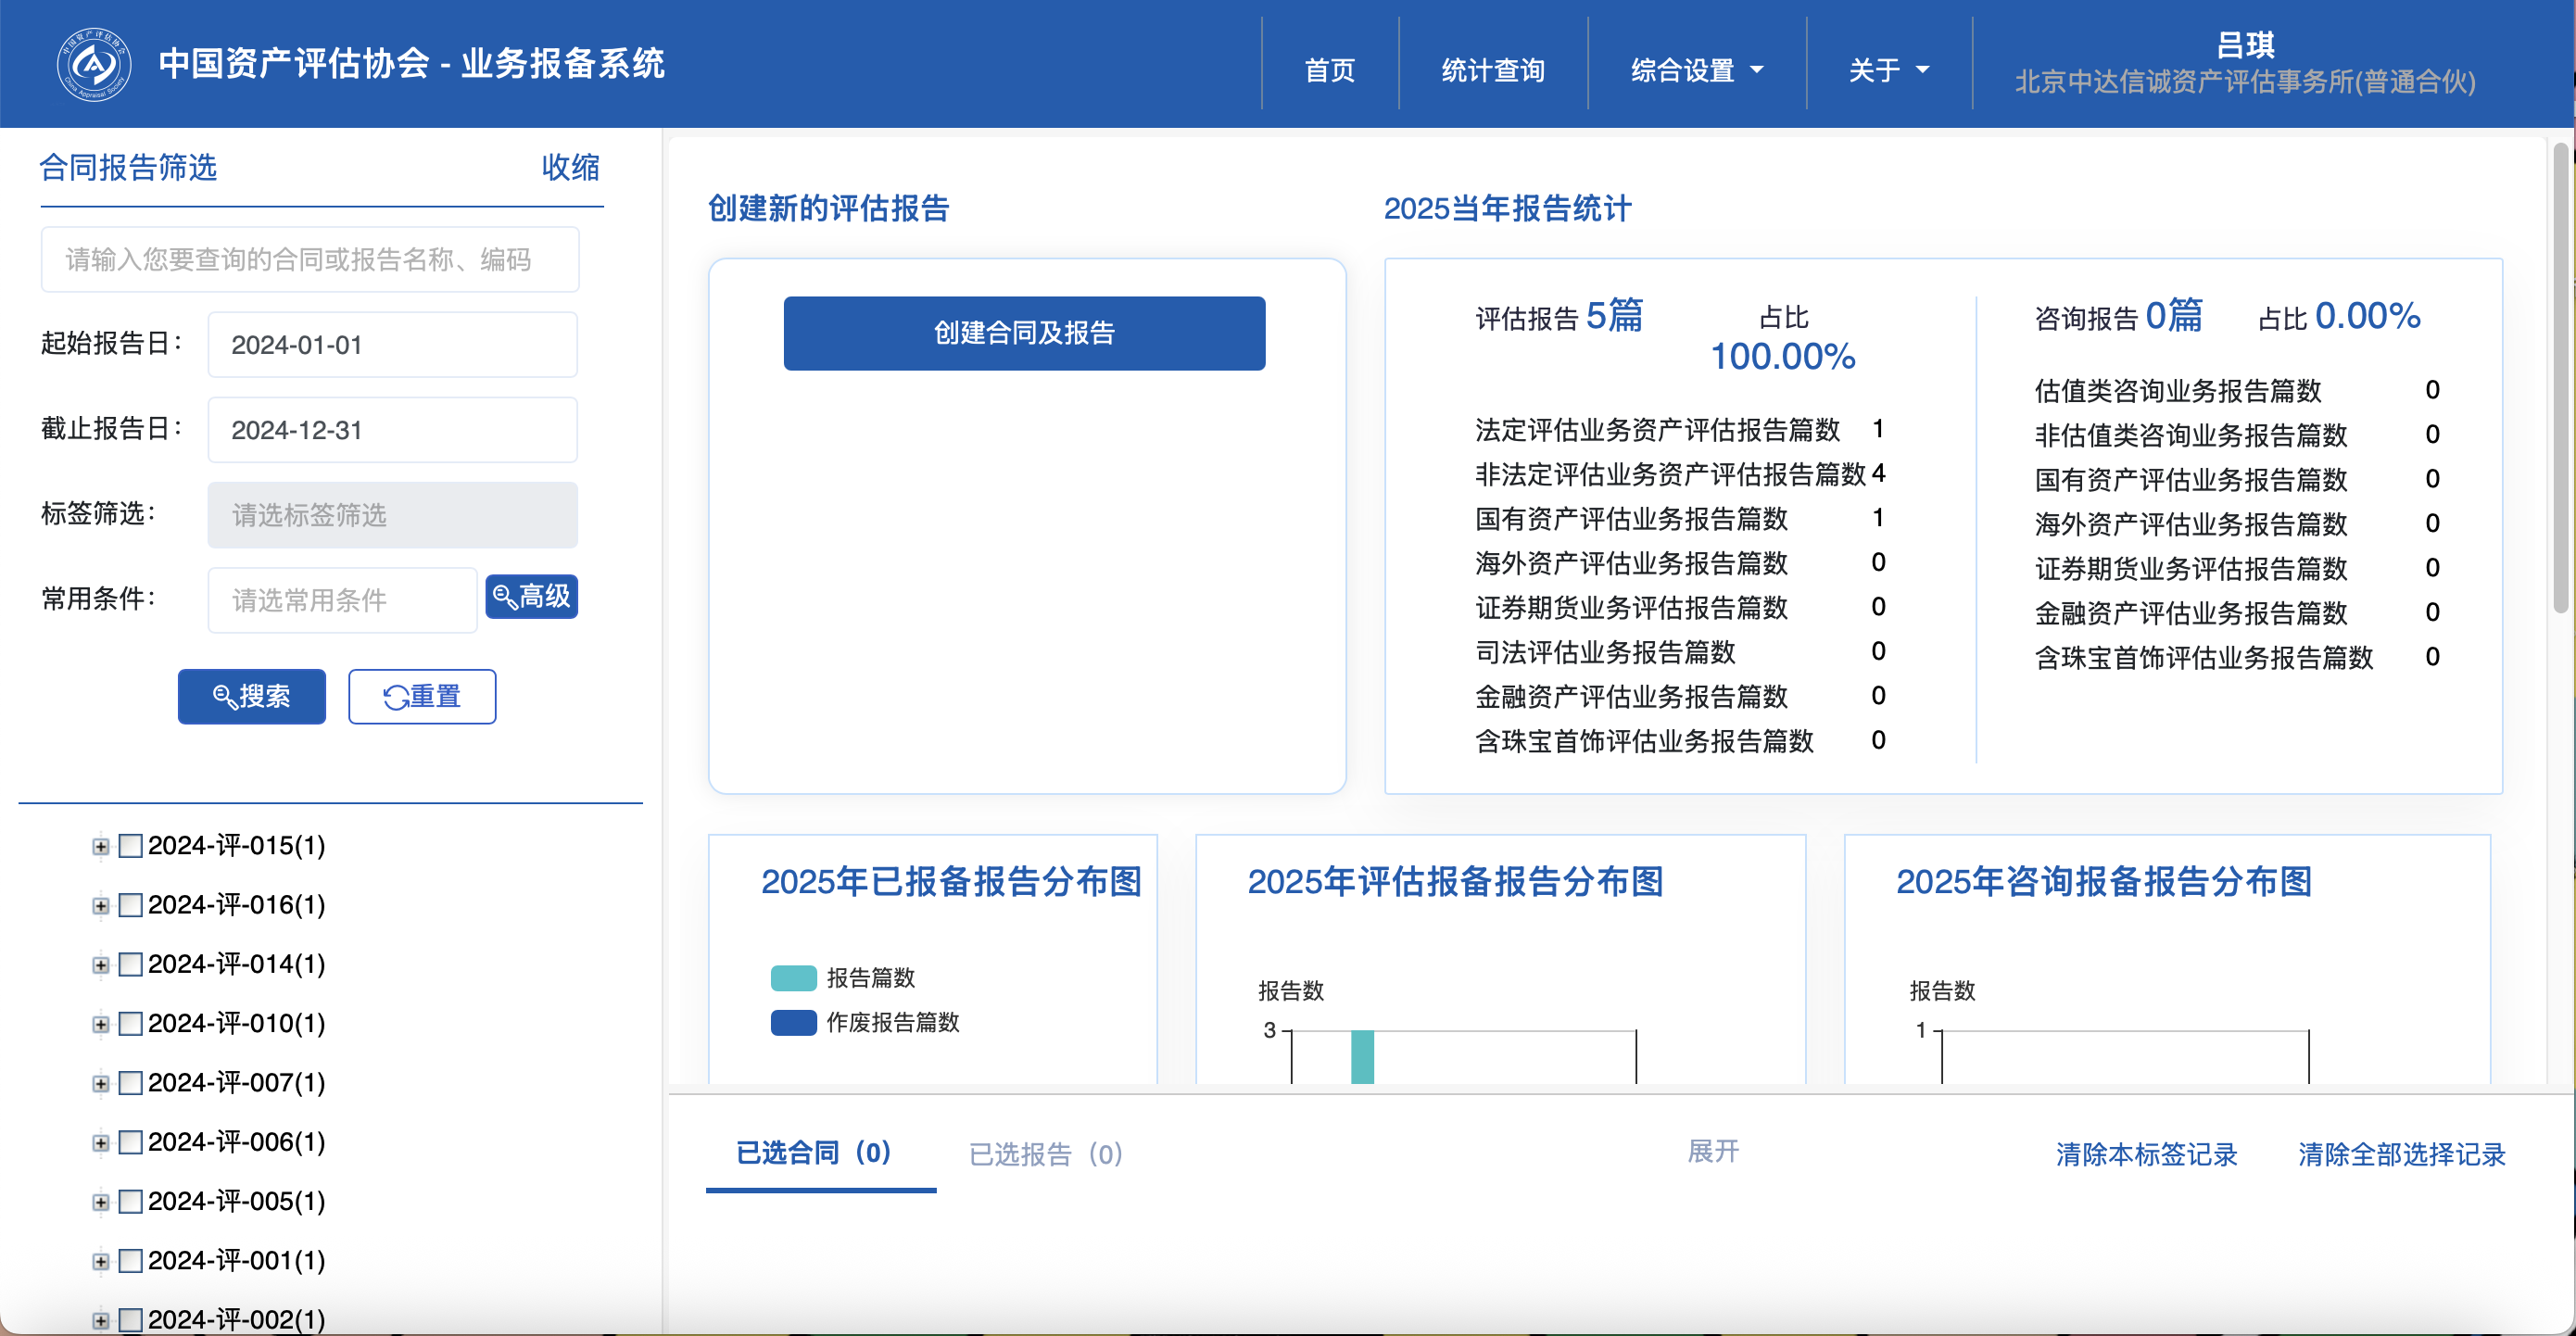Click the dark blue 作废报告篇数 legend swatch
Screen dimensions: 2576x1336
point(793,1022)
